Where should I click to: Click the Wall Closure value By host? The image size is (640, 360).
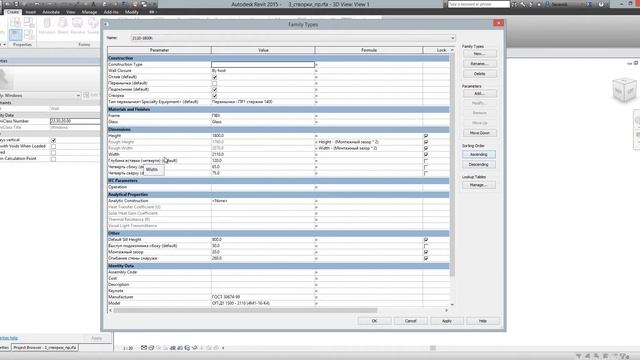(263, 71)
